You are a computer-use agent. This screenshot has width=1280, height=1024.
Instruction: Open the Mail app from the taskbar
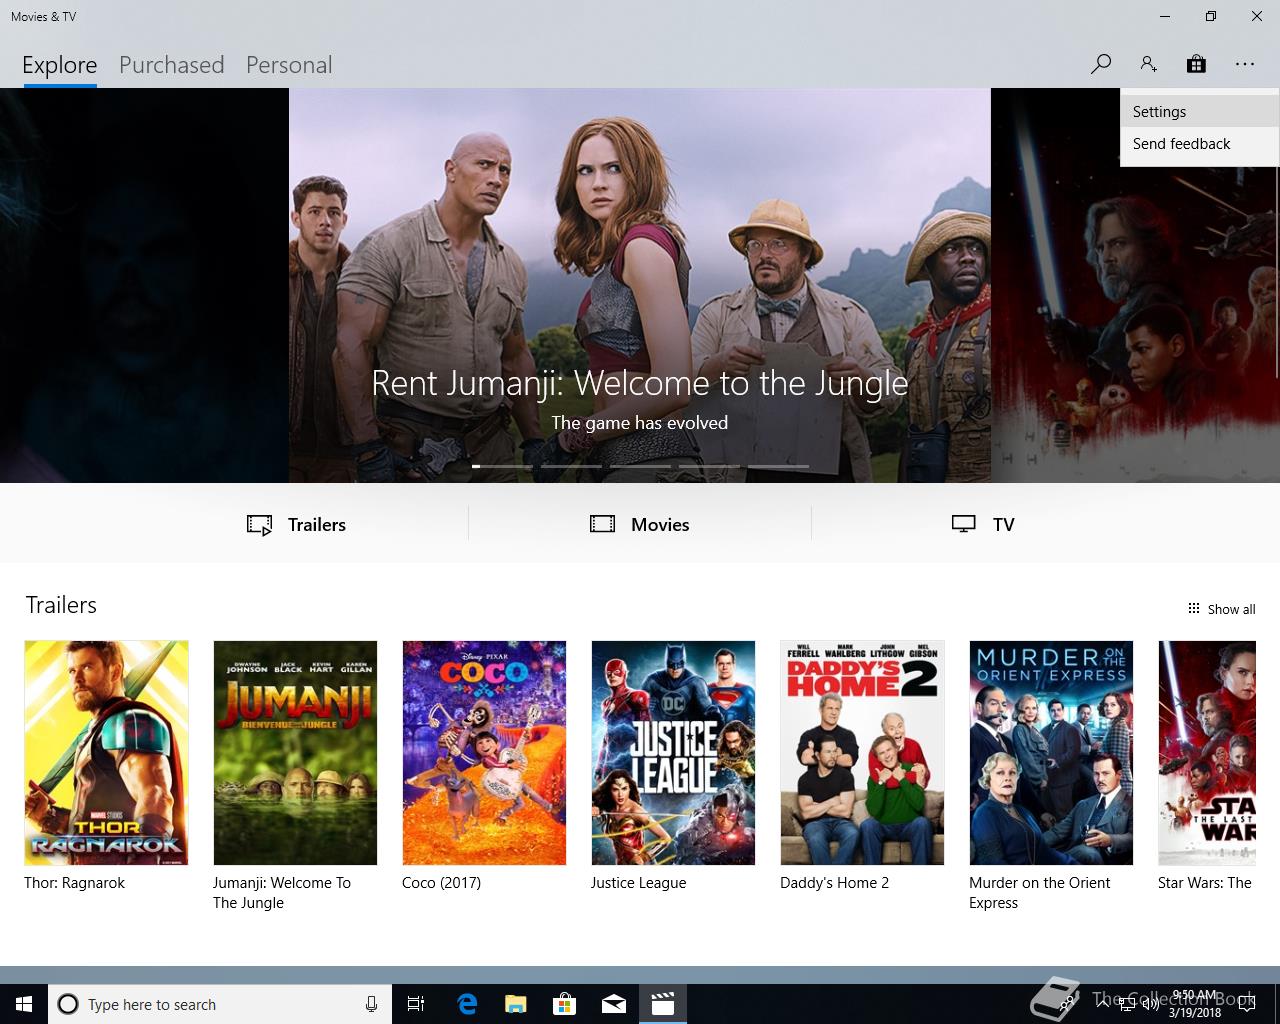point(614,1004)
